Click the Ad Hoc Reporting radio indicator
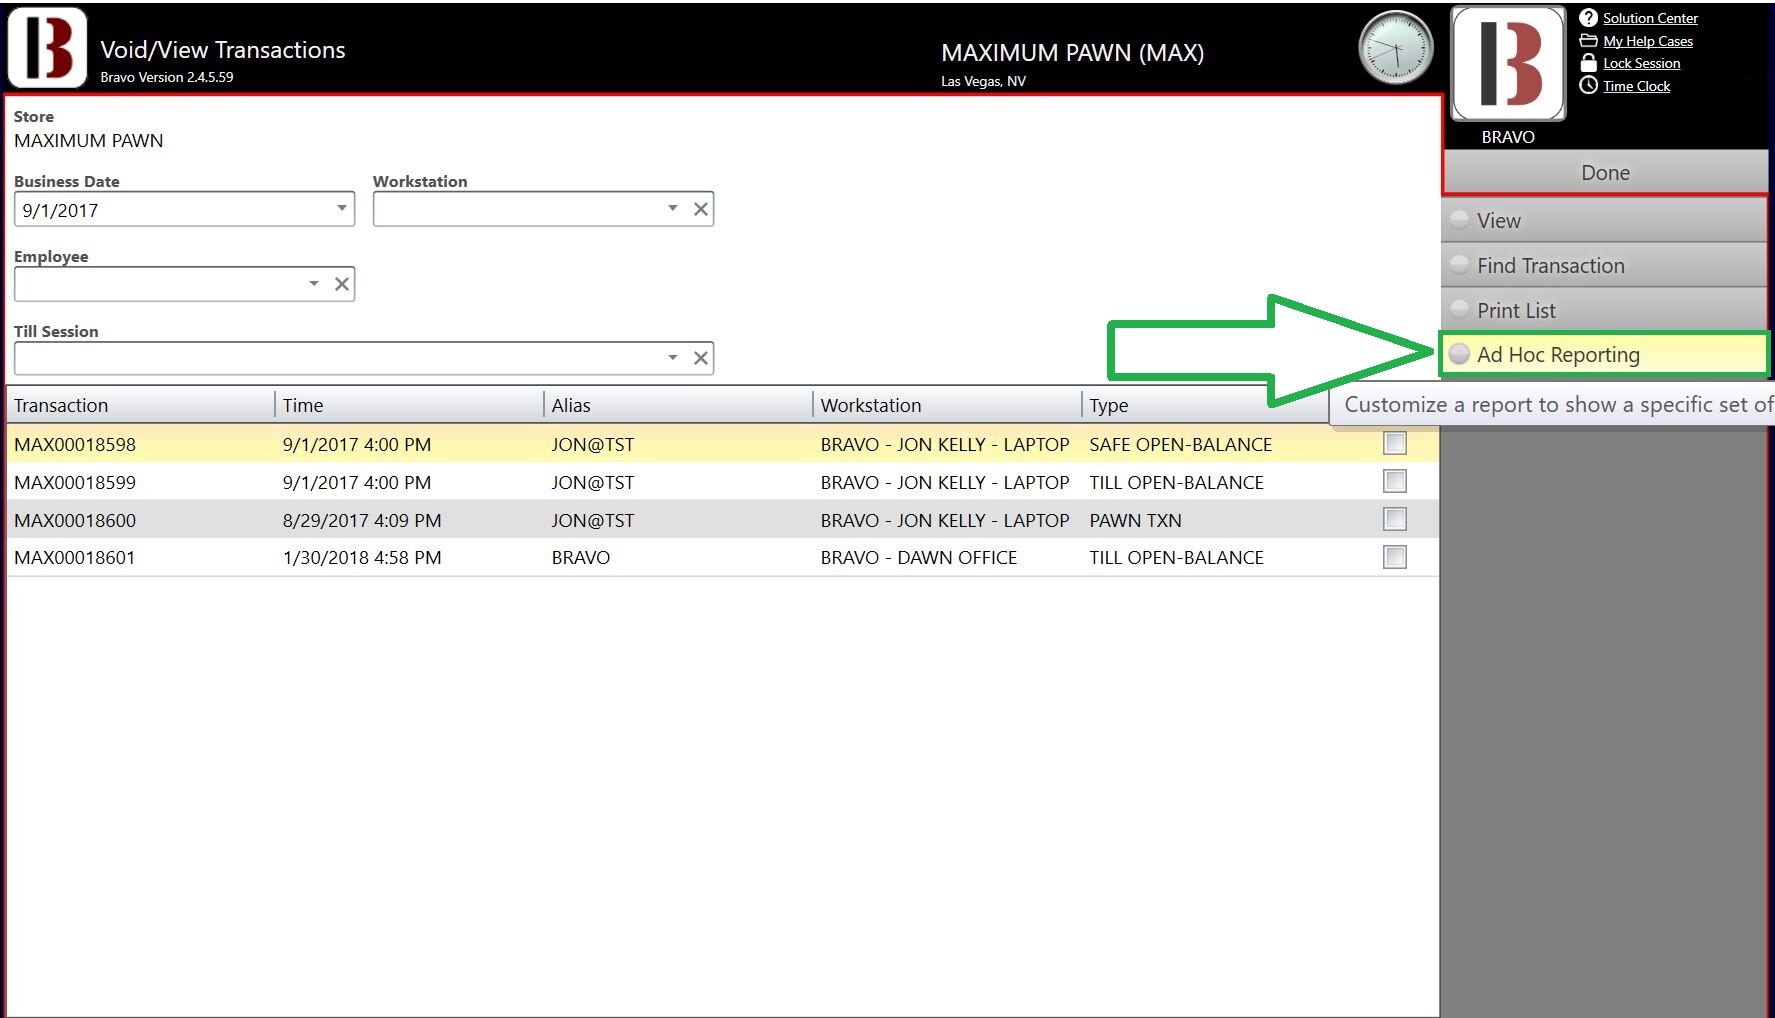Screen dimensions: 1775x1018 [1460, 353]
